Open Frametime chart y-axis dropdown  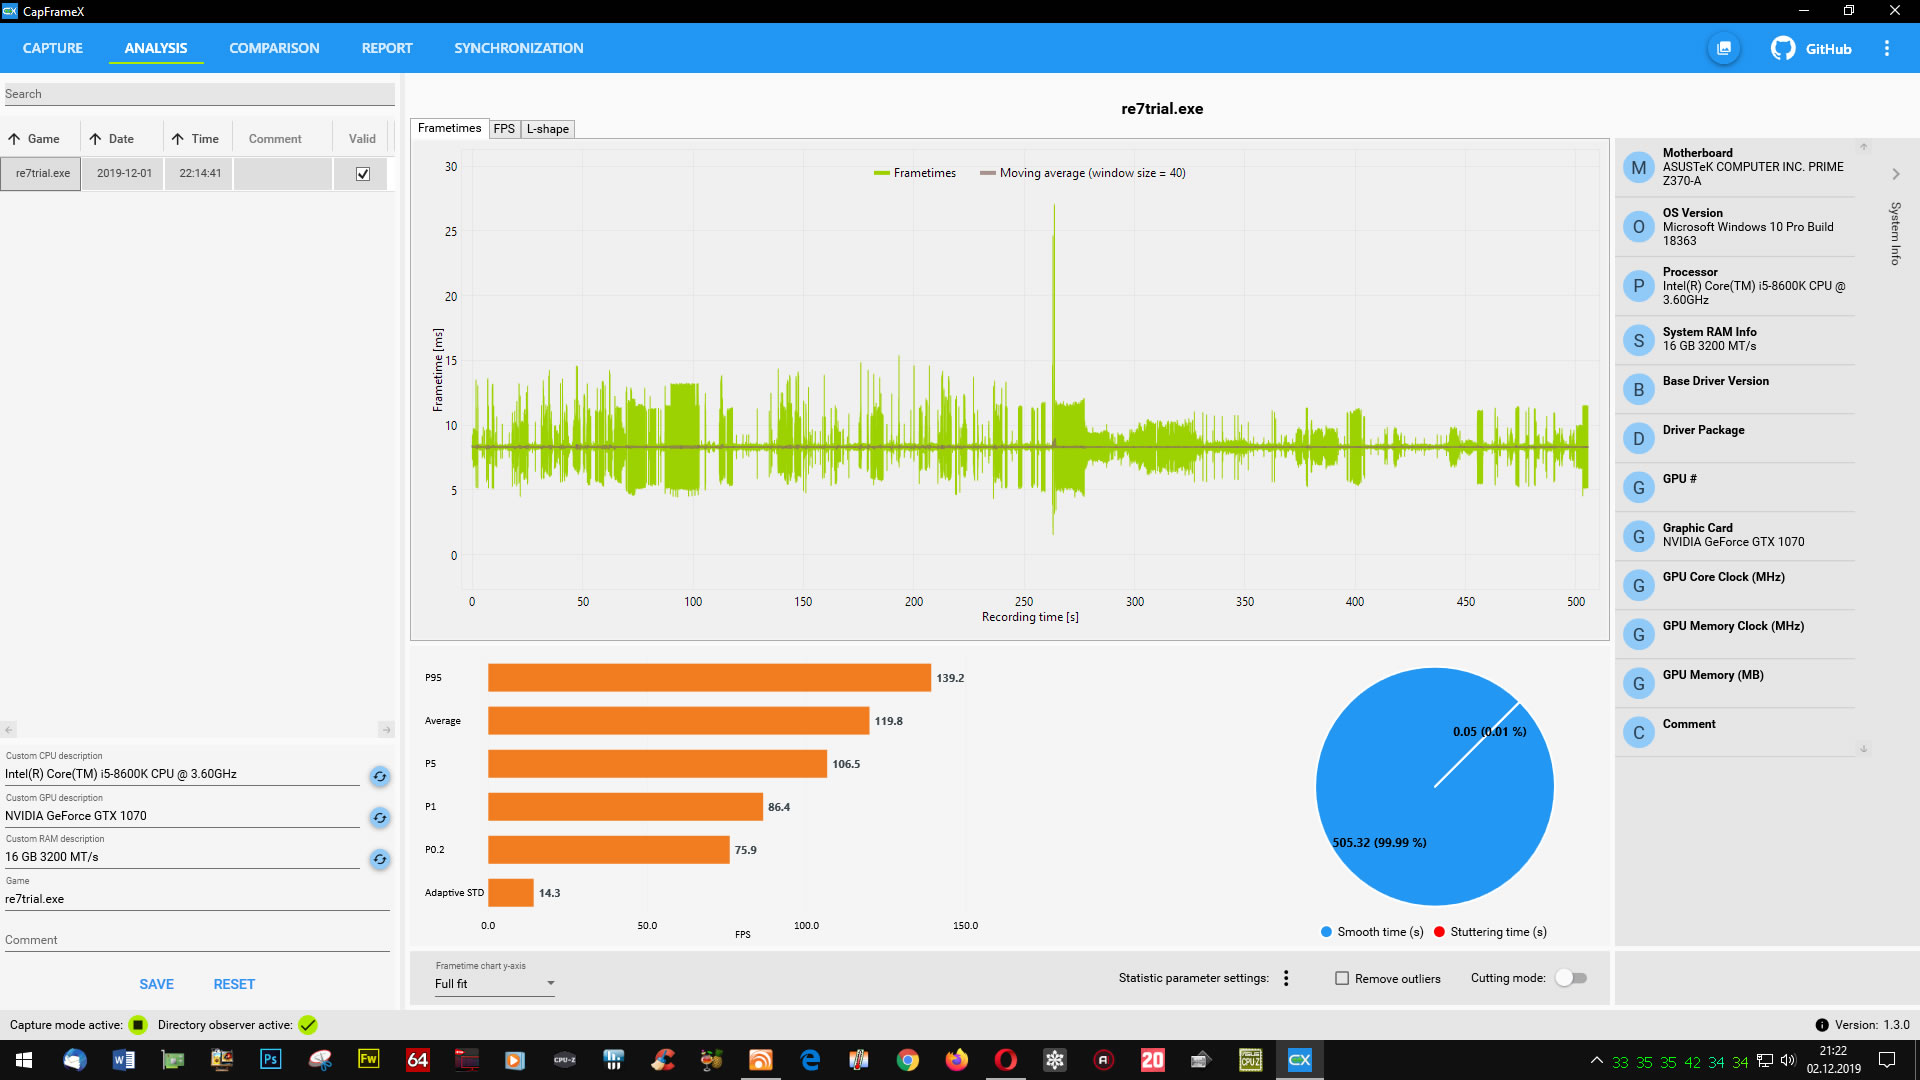click(x=494, y=984)
